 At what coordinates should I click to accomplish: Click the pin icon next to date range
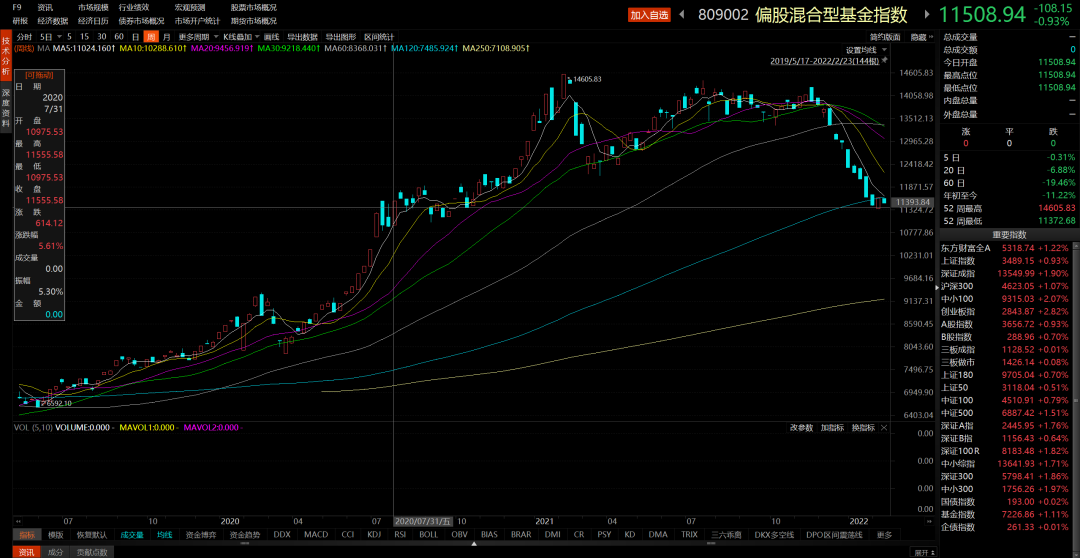[884, 61]
